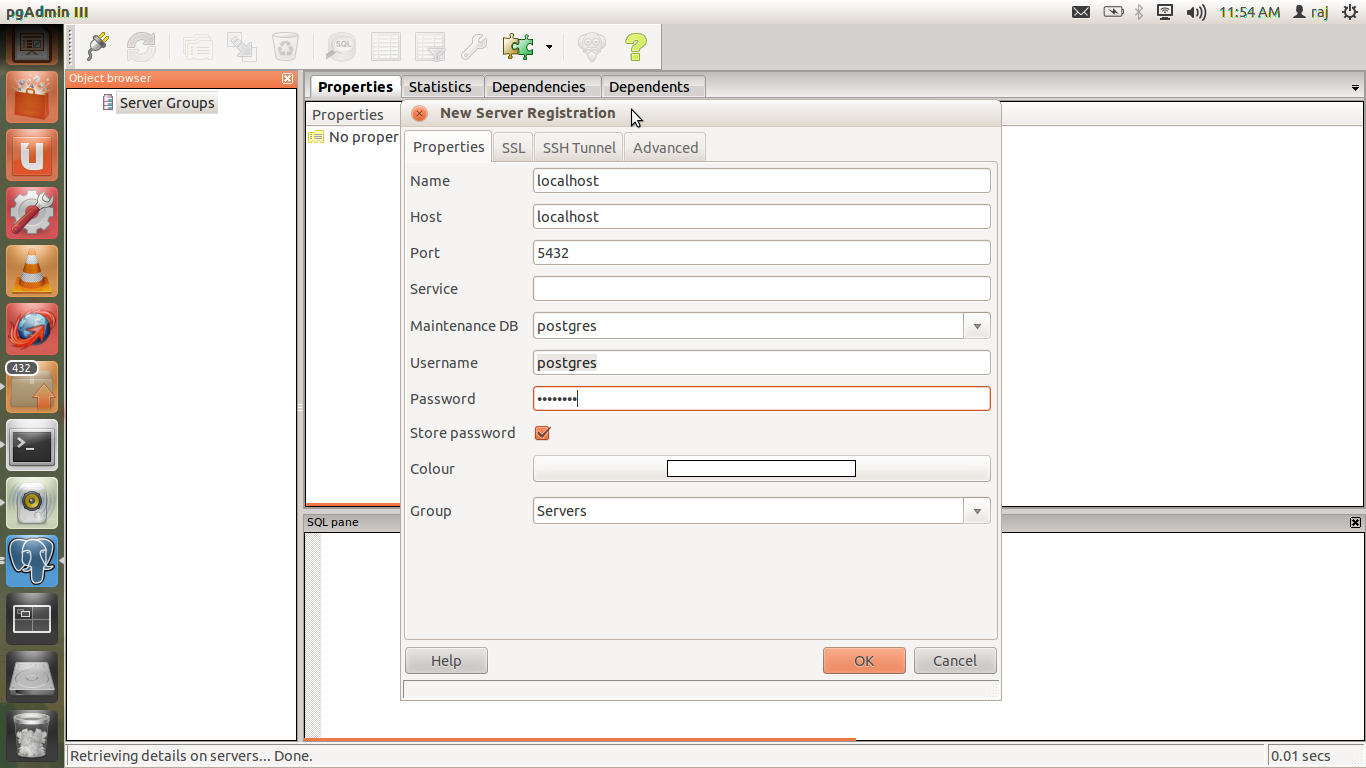Click the View data grid toolbar icon

coord(386,46)
